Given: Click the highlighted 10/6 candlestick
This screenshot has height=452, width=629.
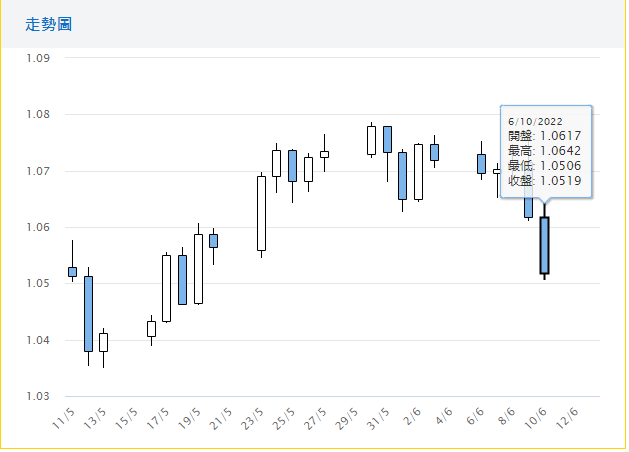Looking at the screenshot, I should 544,245.
